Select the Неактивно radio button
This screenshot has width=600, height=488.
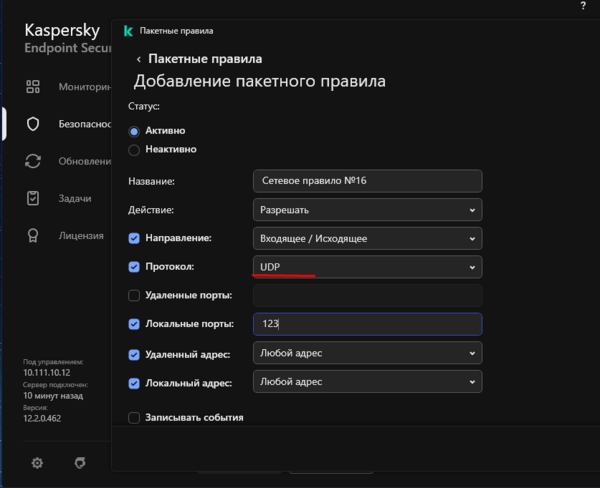coord(134,150)
